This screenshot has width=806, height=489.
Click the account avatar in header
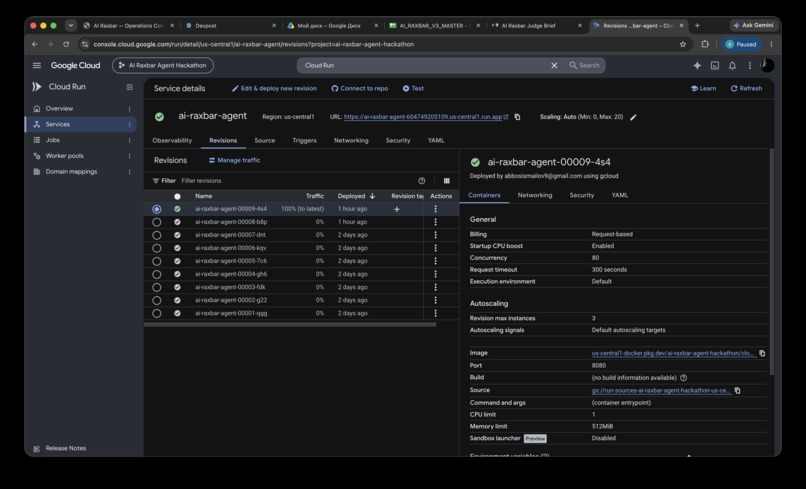767,65
